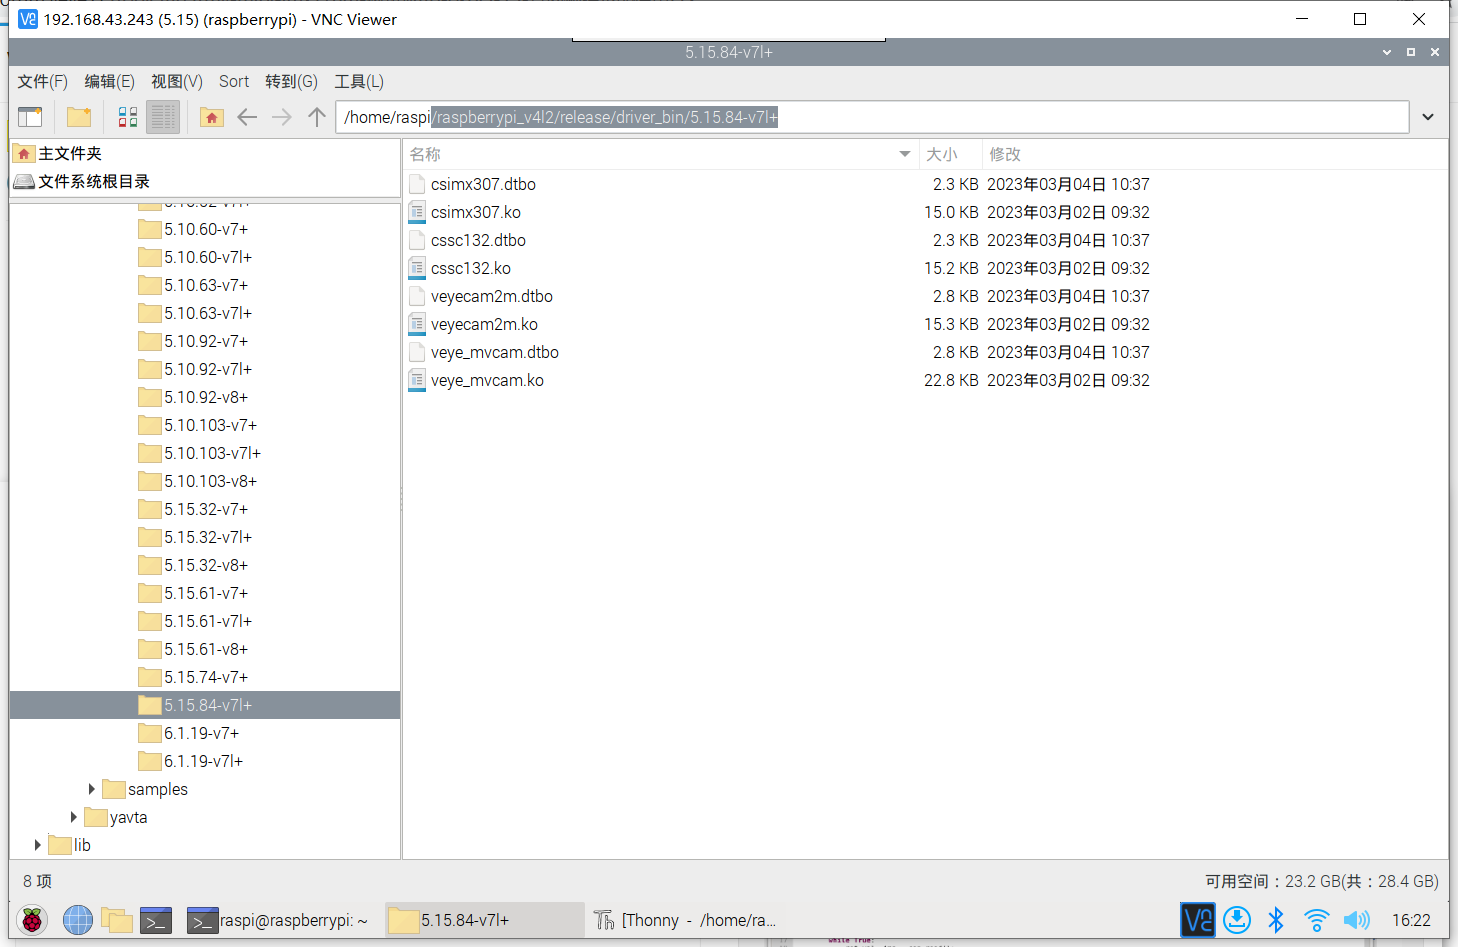Navigate back with the left arrow
1458x947 pixels.
(x=247, y=117)
